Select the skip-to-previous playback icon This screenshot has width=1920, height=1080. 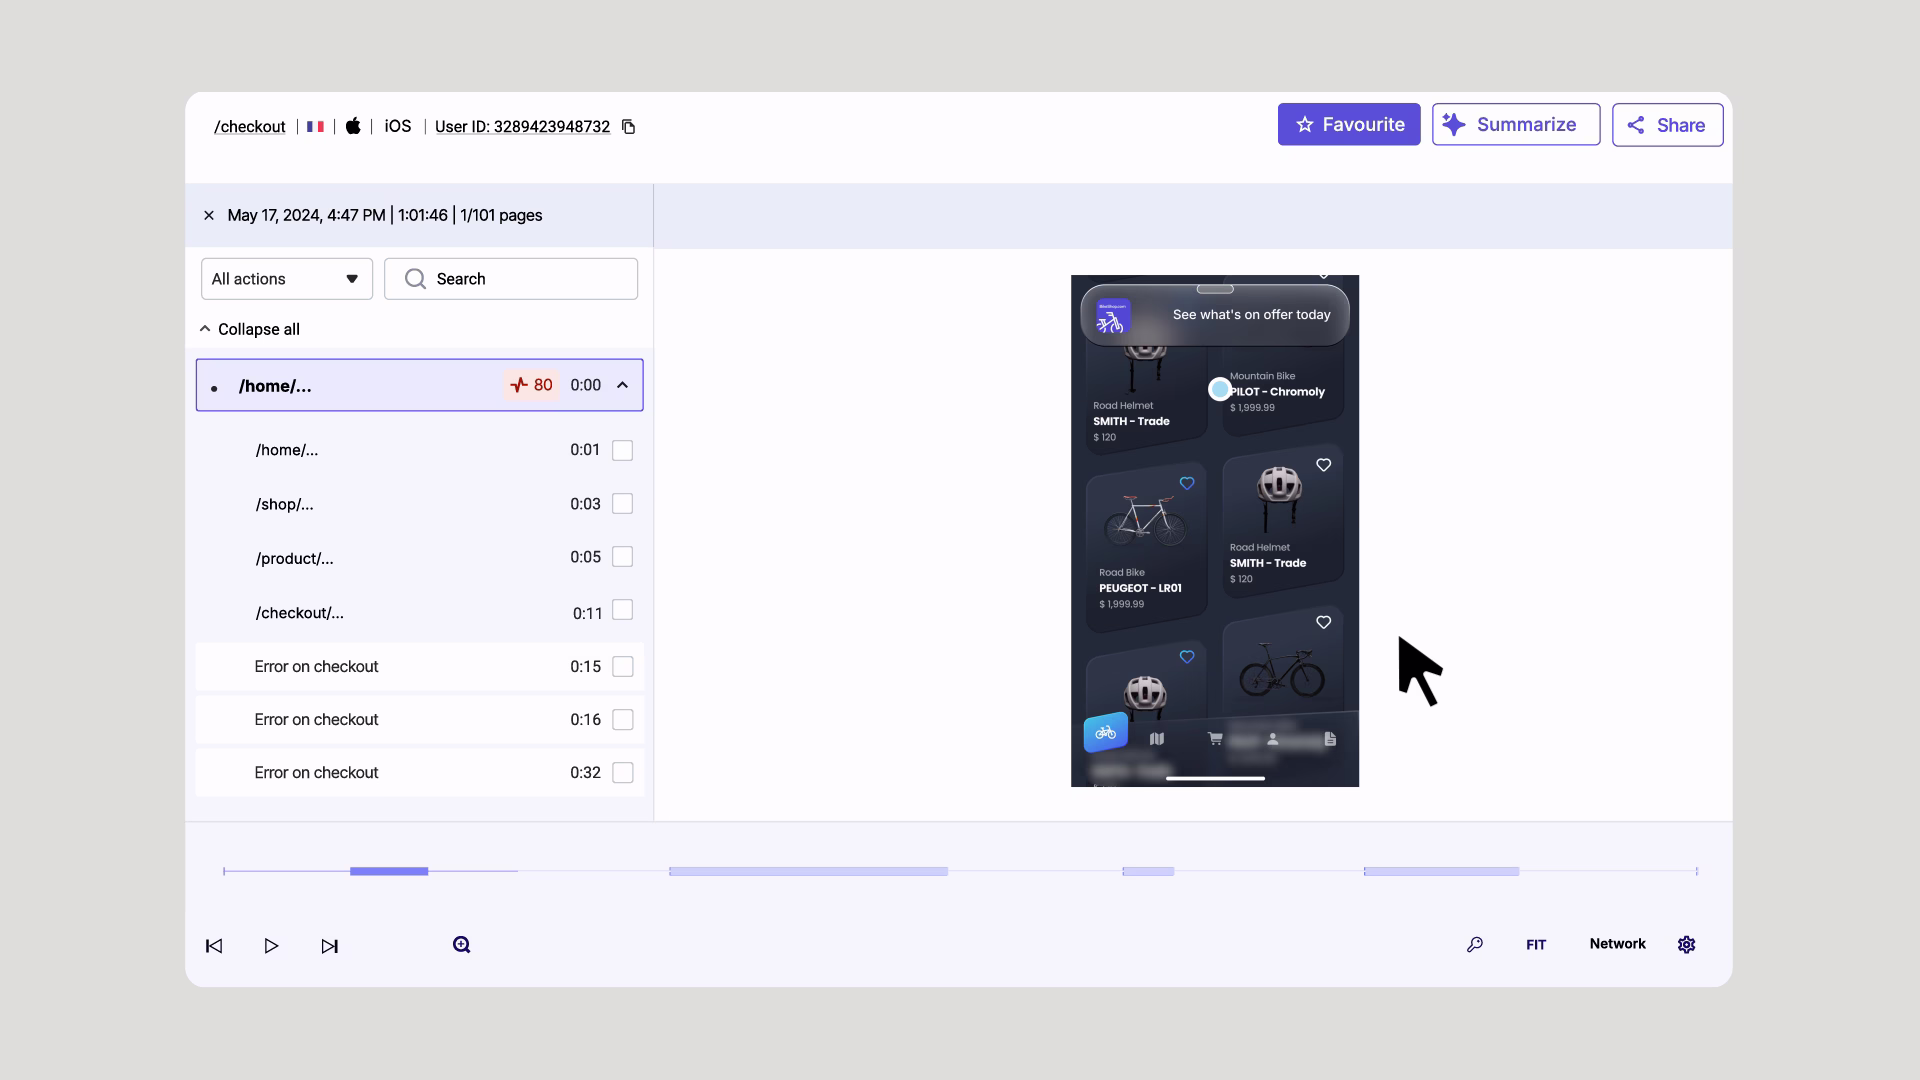(214, 945)
